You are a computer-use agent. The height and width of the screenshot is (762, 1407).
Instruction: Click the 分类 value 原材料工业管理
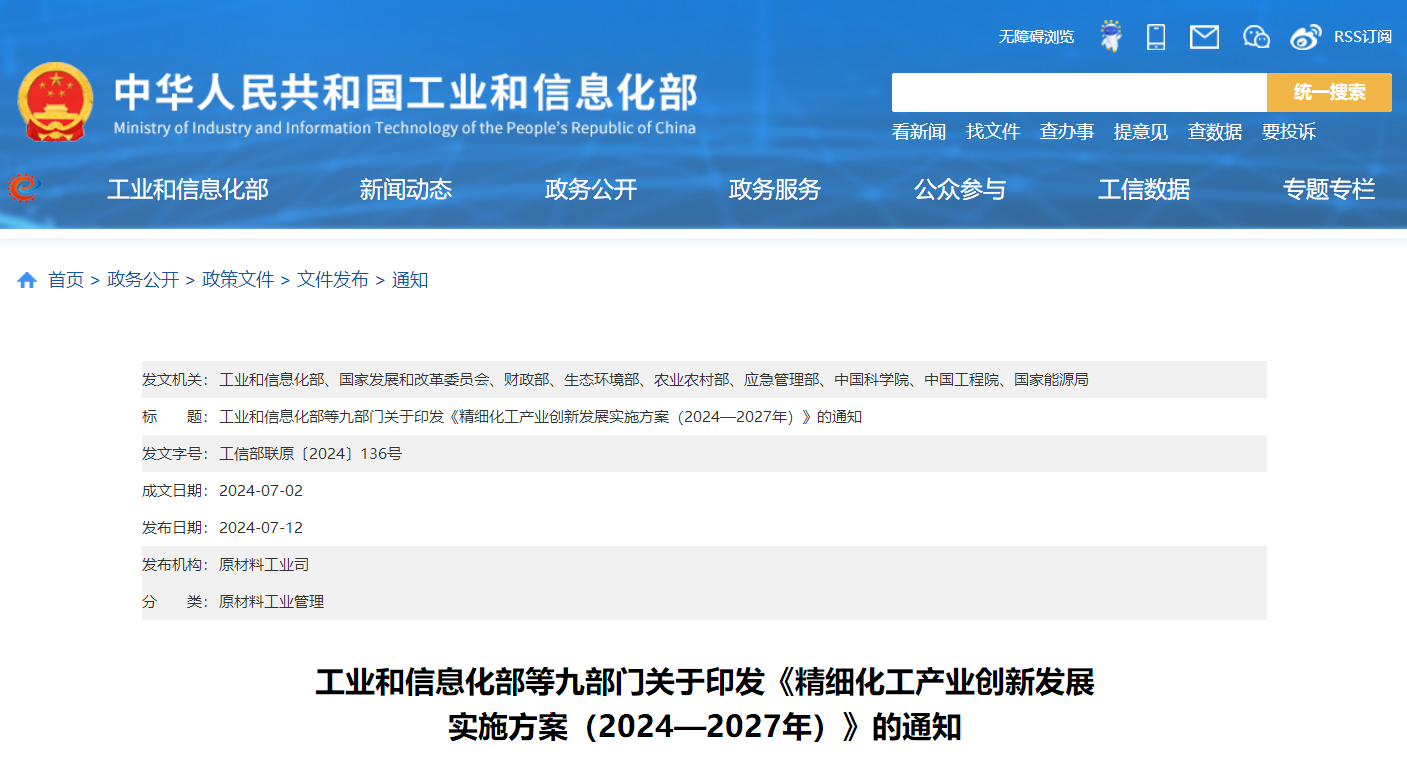click(x=272, y=602)
